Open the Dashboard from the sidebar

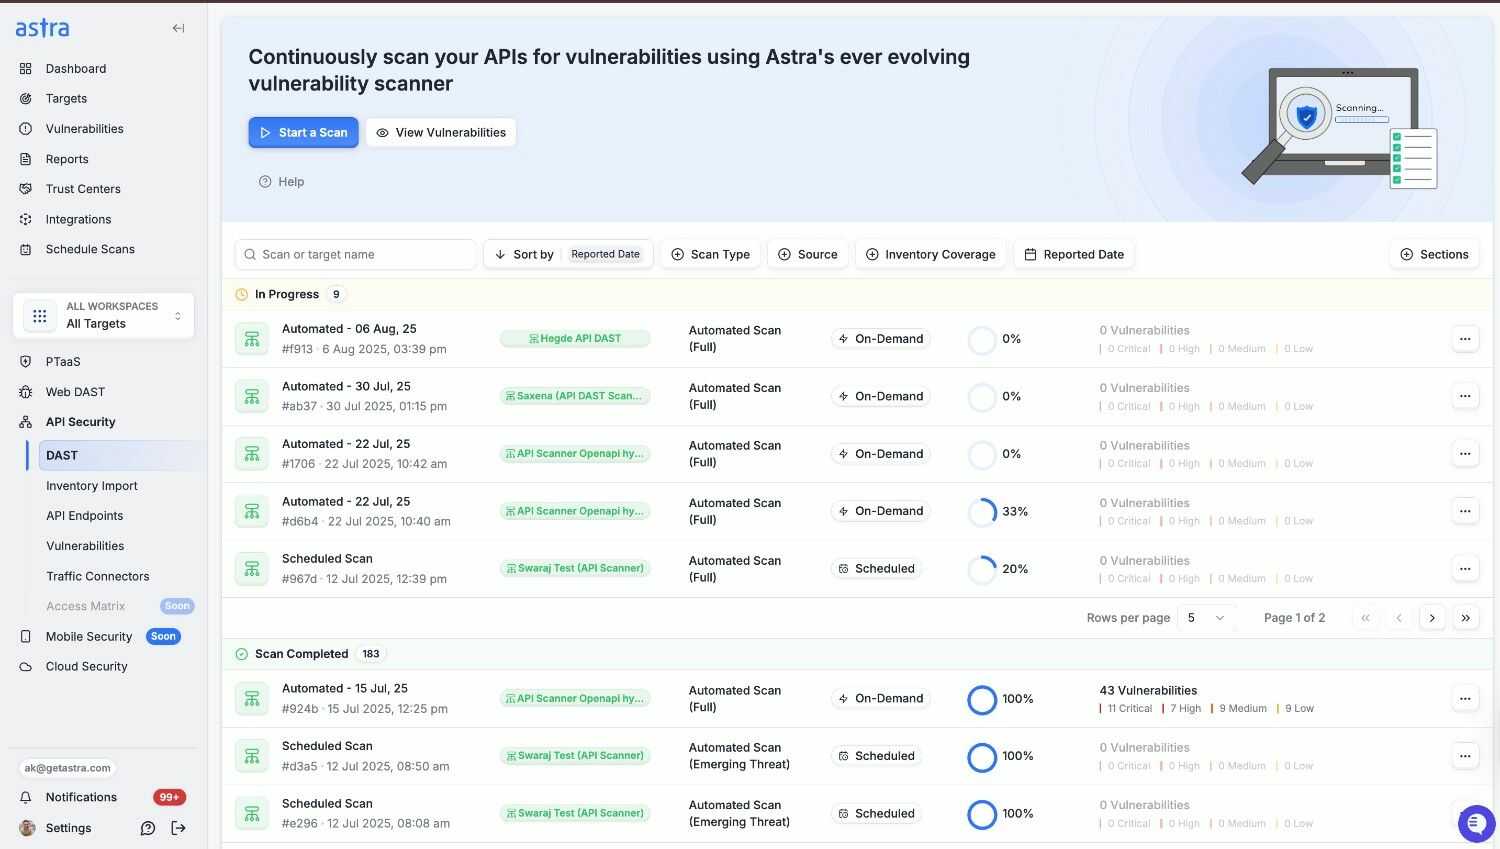point(76,68)
